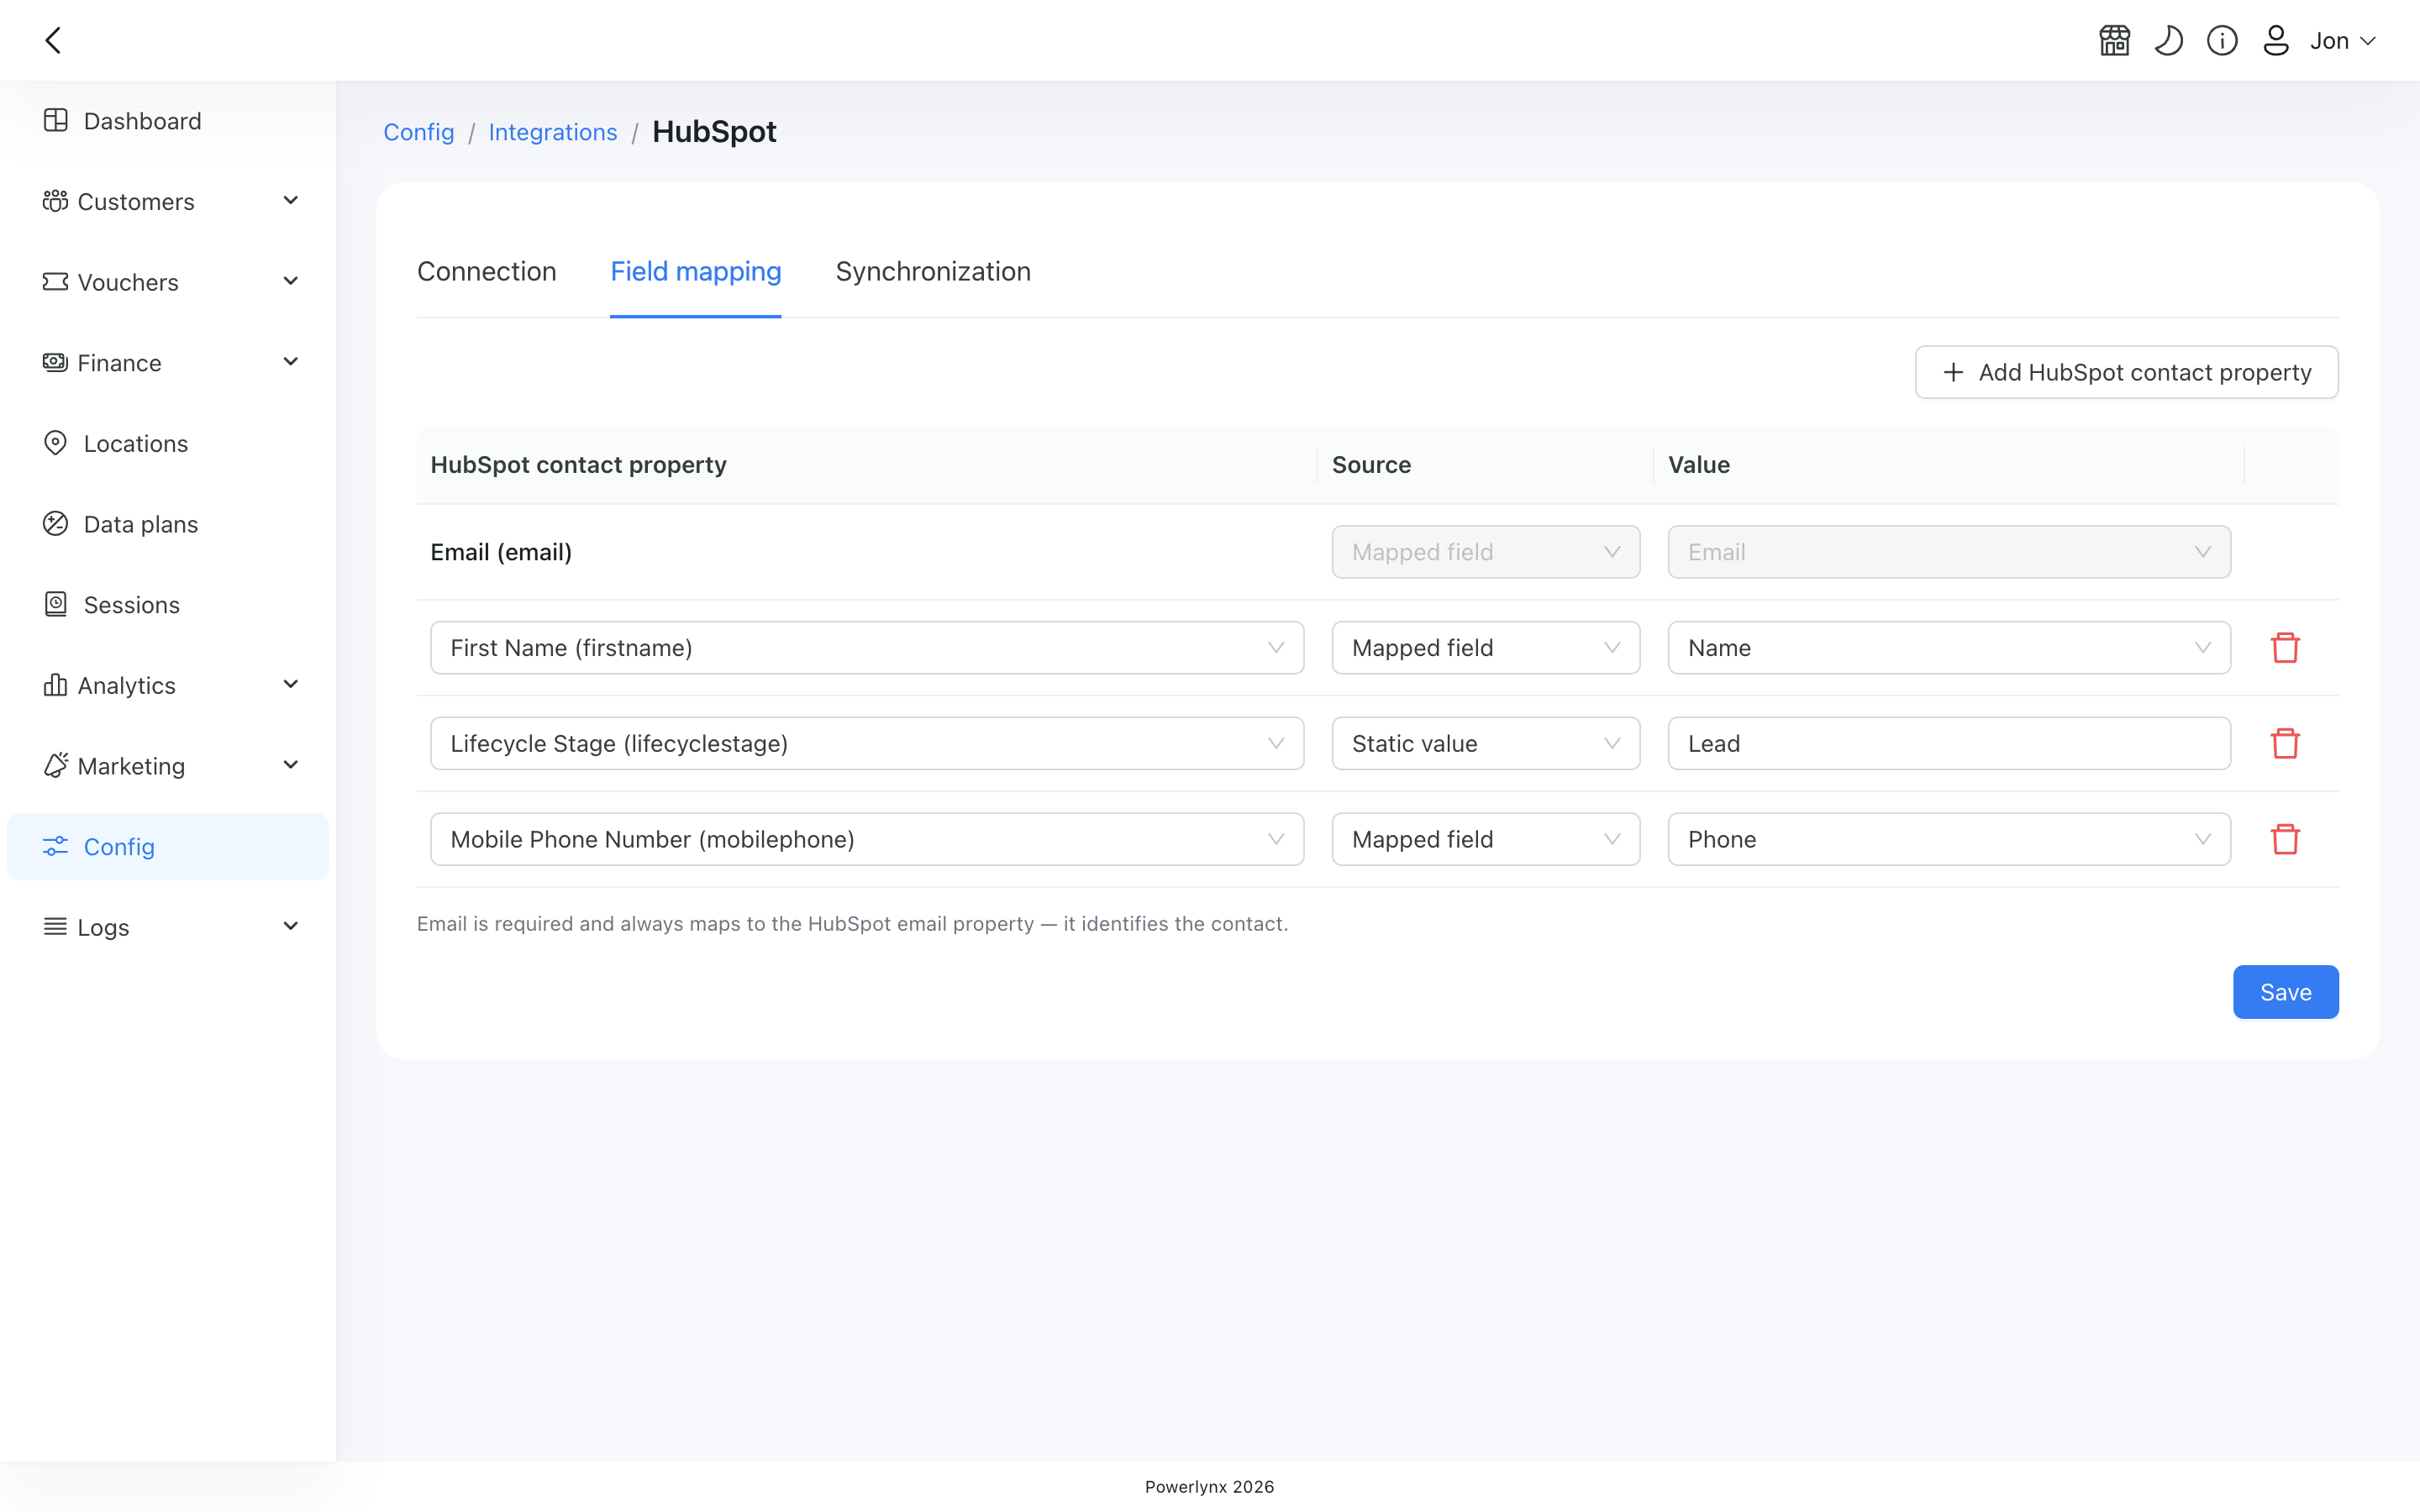Click the Logs list icon
The width and height of the screenshot is (2420, 1512).
coord(55,926)
